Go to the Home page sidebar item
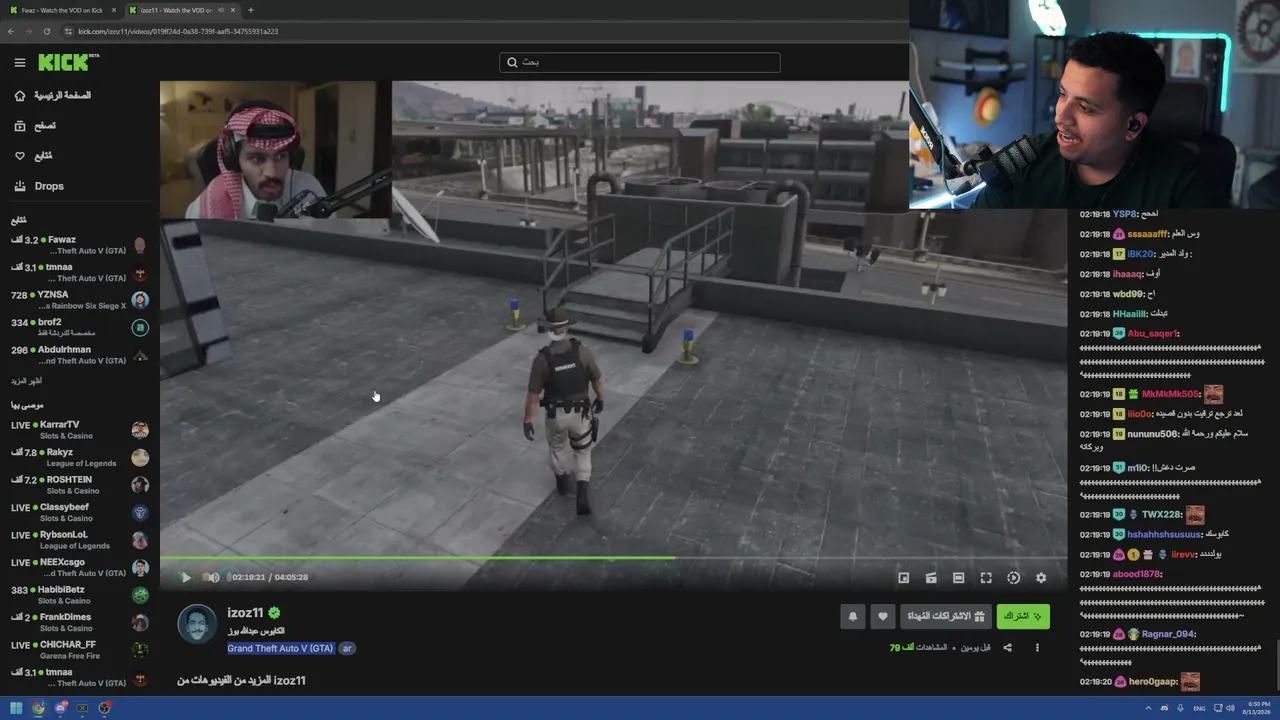1280x720 pixels. (x=52, y=96)
